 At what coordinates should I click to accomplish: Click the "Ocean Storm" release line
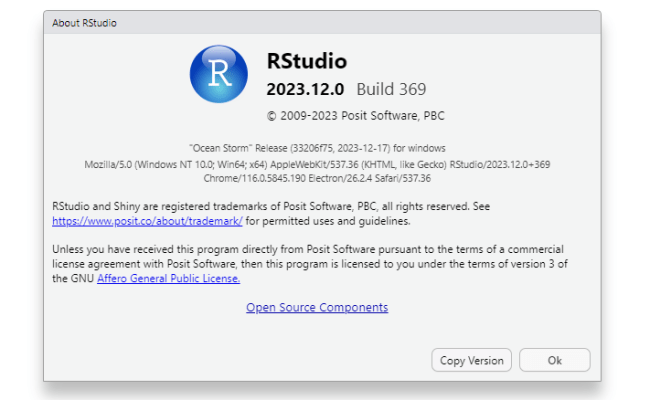click(x=317, y=148)
